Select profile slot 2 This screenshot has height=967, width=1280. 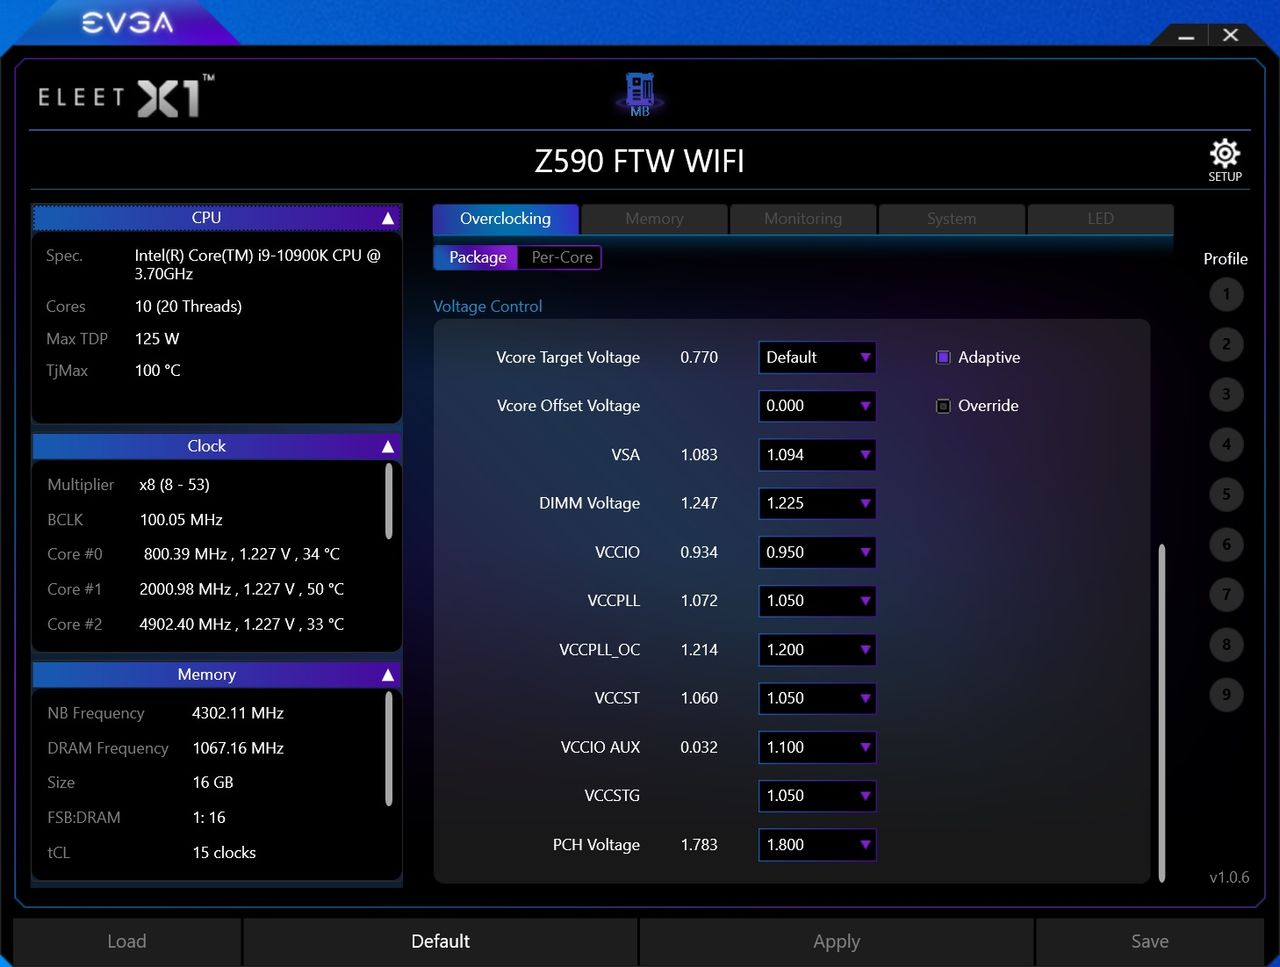coord(1226,344)
